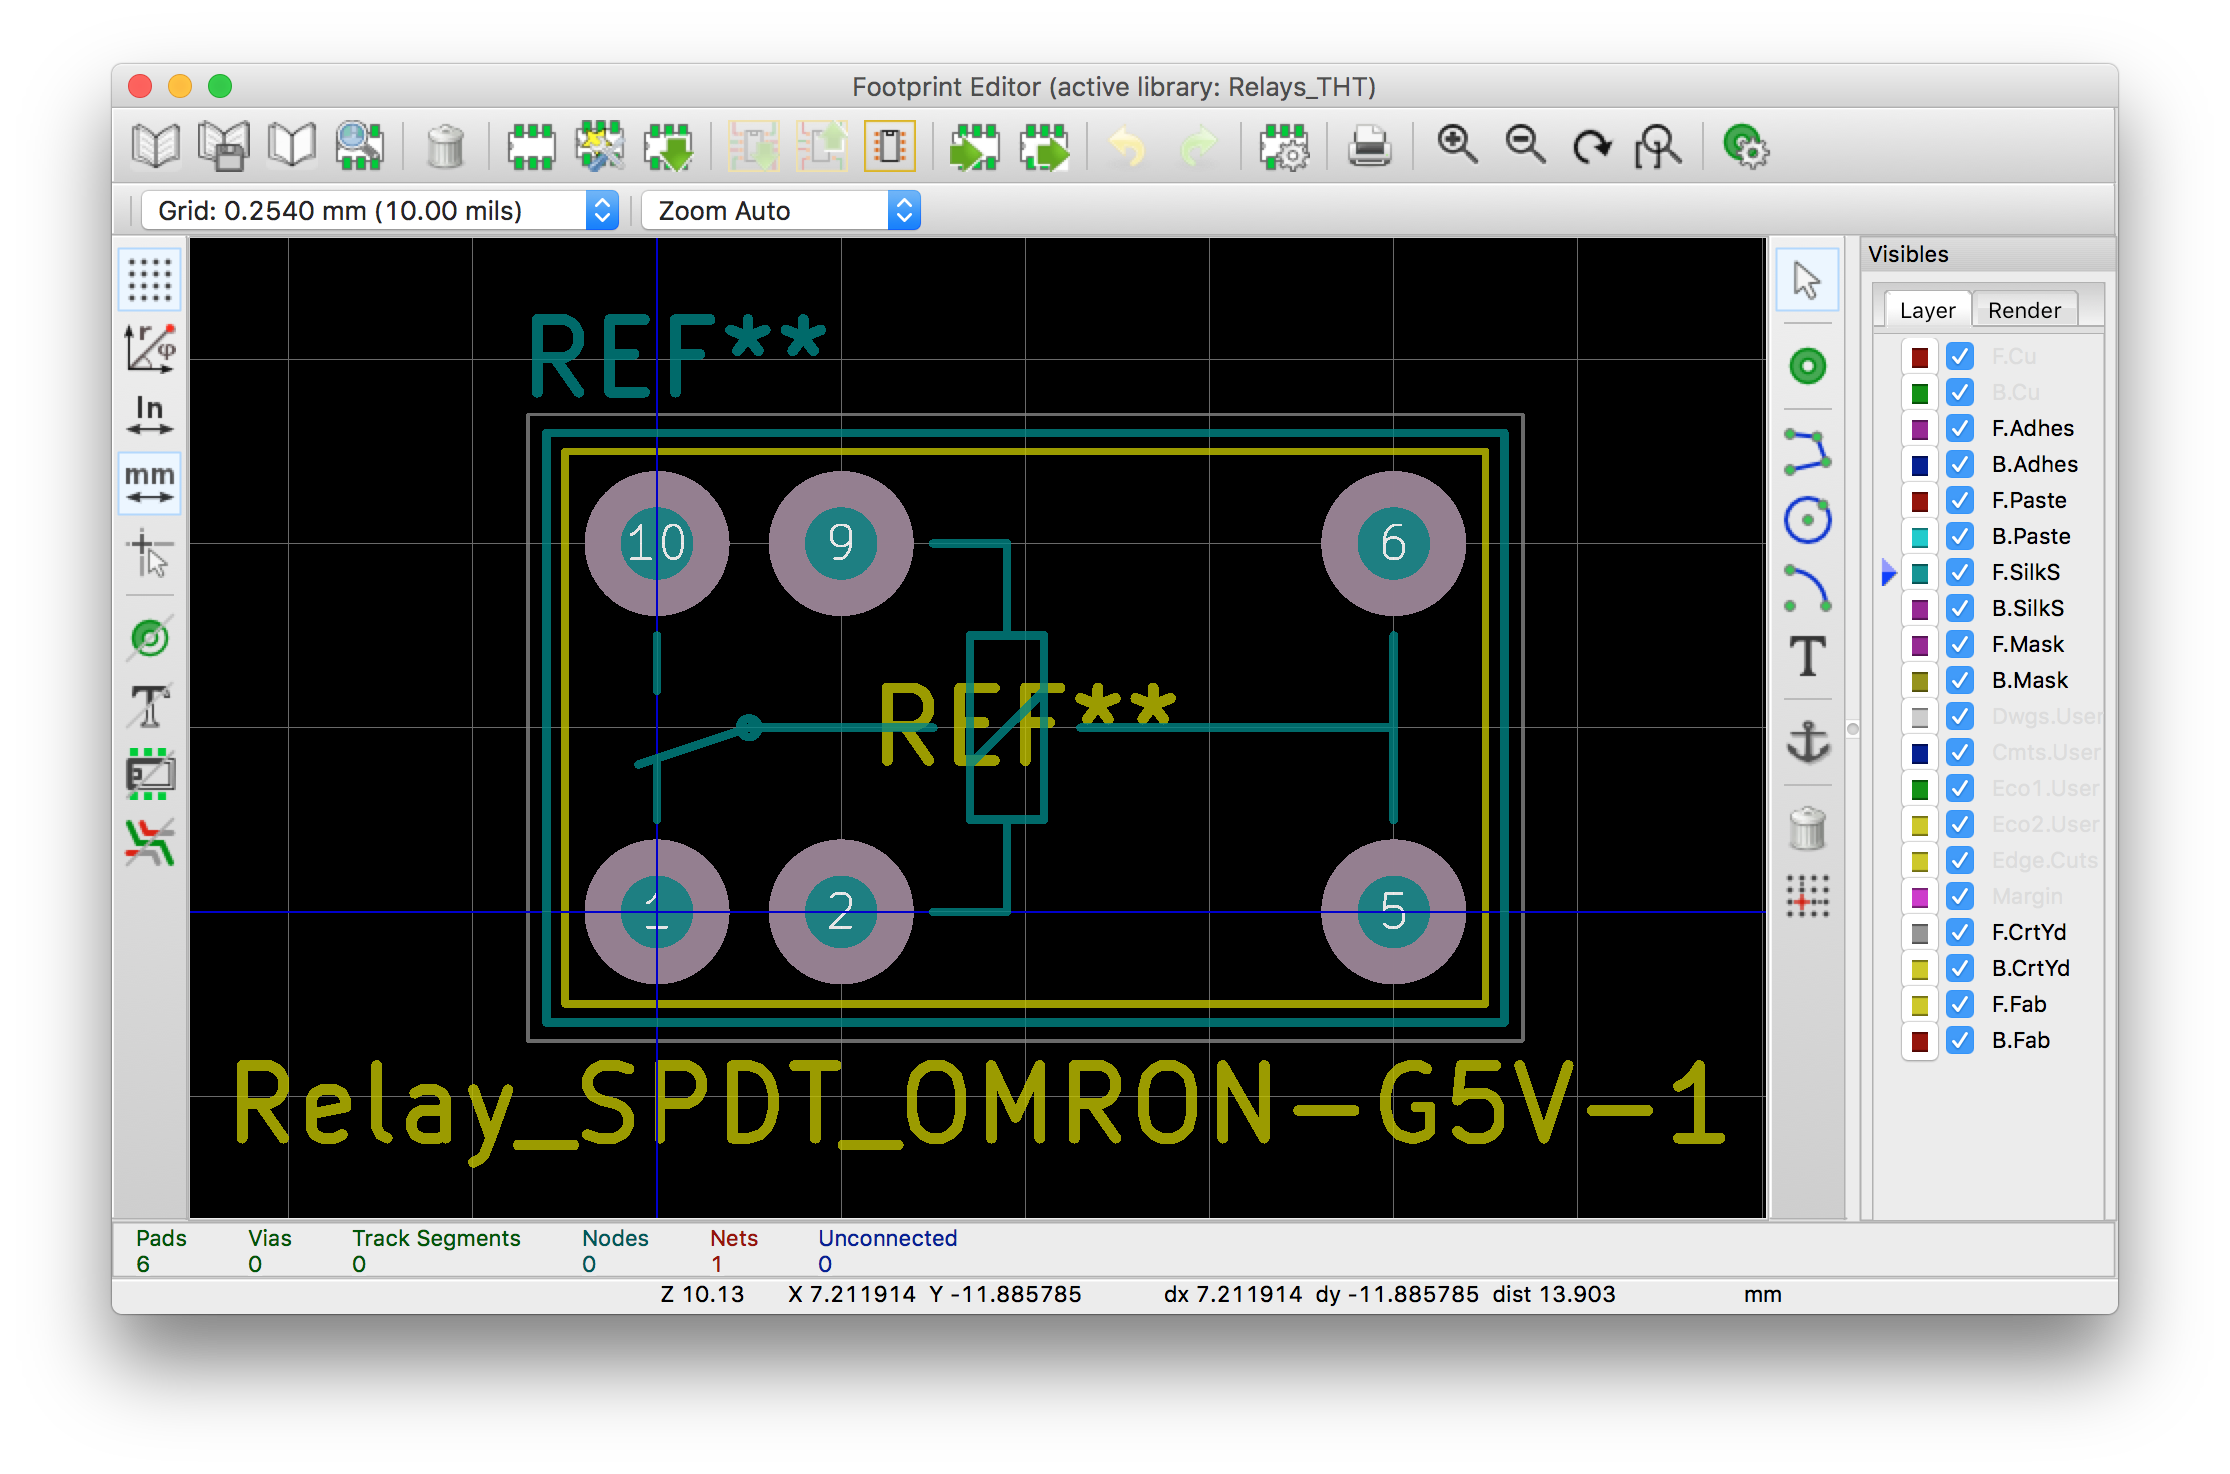The width and height of the screenshot is (2230, 1474).
Task: Open the Grid size dropdown
Action: click(x=380, y=211)
